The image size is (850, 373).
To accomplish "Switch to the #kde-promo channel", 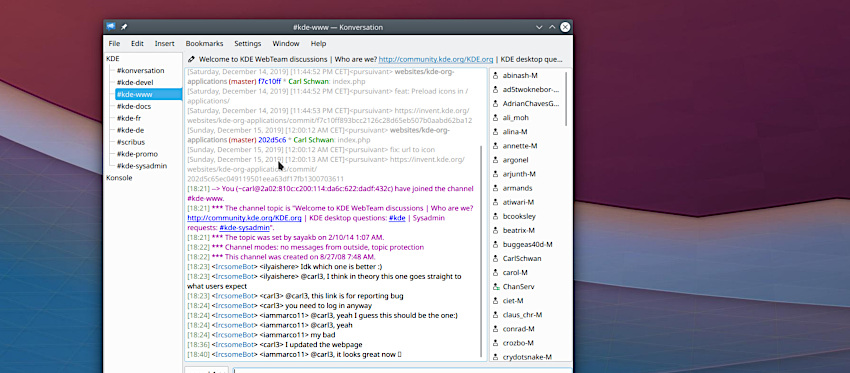I will tap(137, 154).
